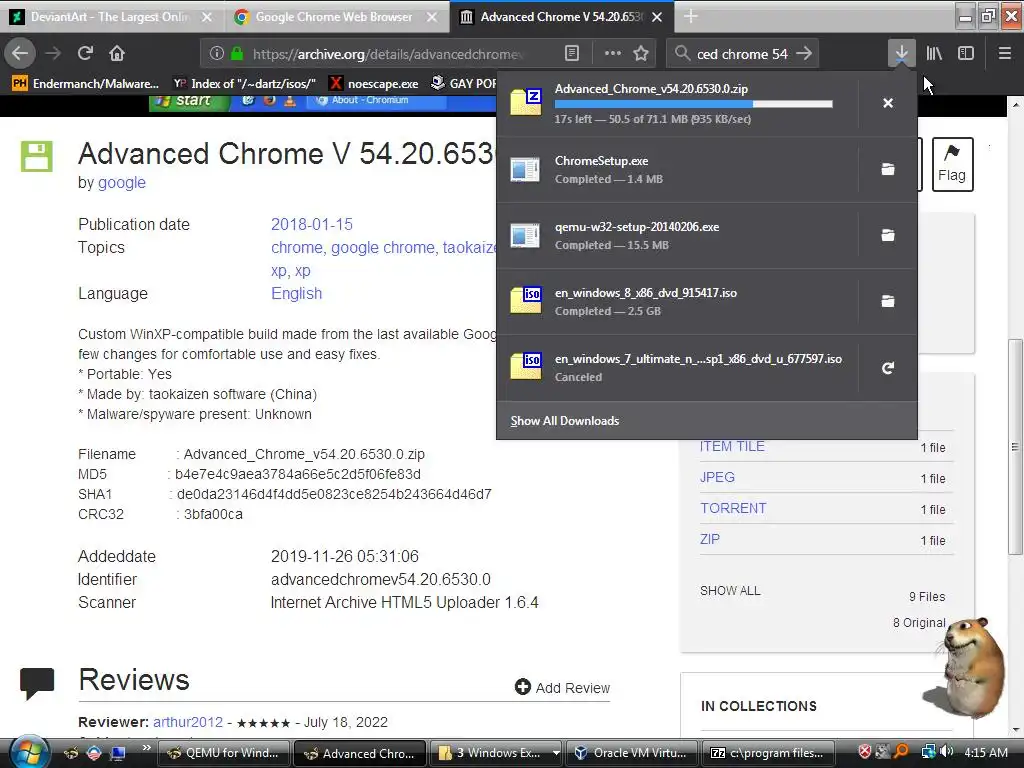The image size is (1024, 768).
Task: Open containing folder for en_windows_8 iso
Action: coord(888,301)
